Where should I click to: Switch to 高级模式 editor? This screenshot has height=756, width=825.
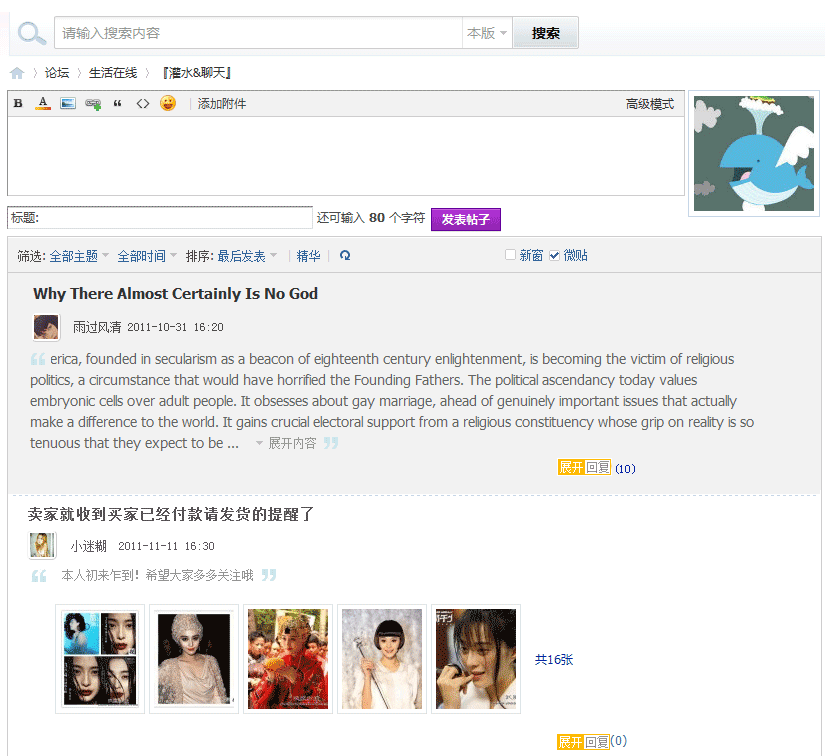coord(650,104)
